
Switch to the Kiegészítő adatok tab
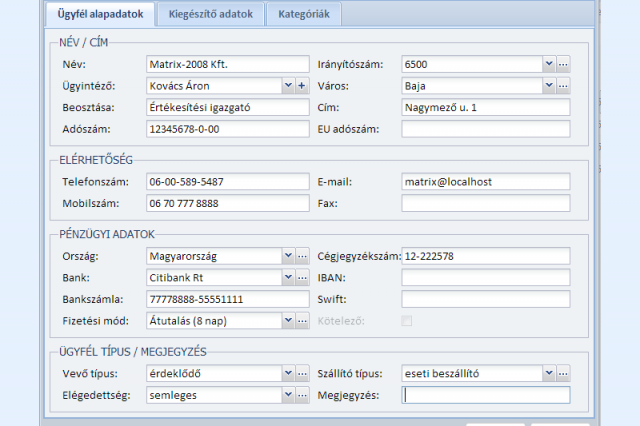coord(210,15)
